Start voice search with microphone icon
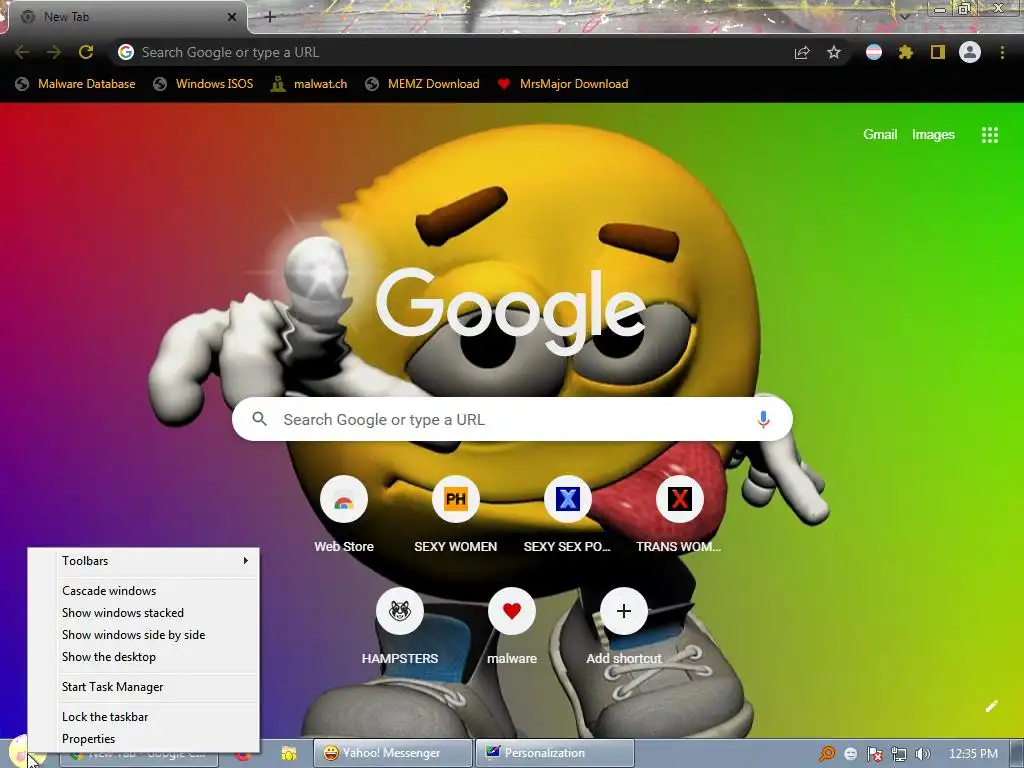The width and height of the screenshot is (1024, 768). 763,419
